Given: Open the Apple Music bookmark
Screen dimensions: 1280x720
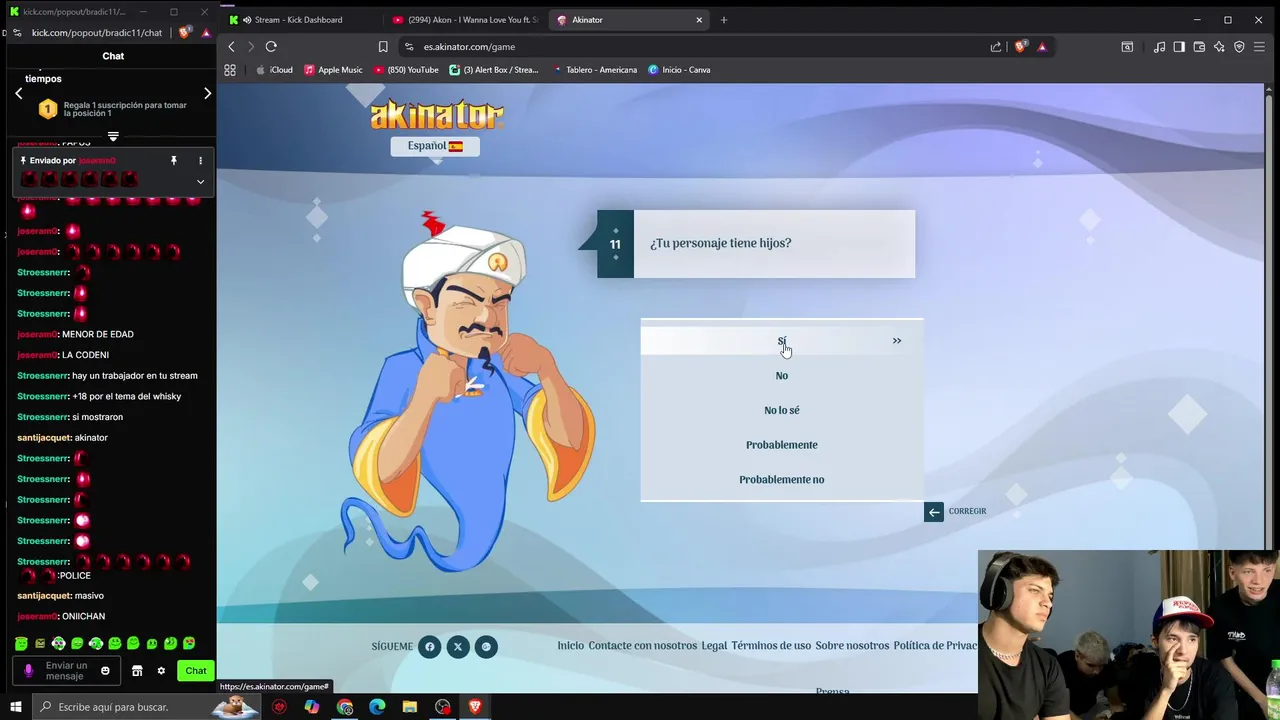Looking at the screenshot, I should click(x=333, y=70).
